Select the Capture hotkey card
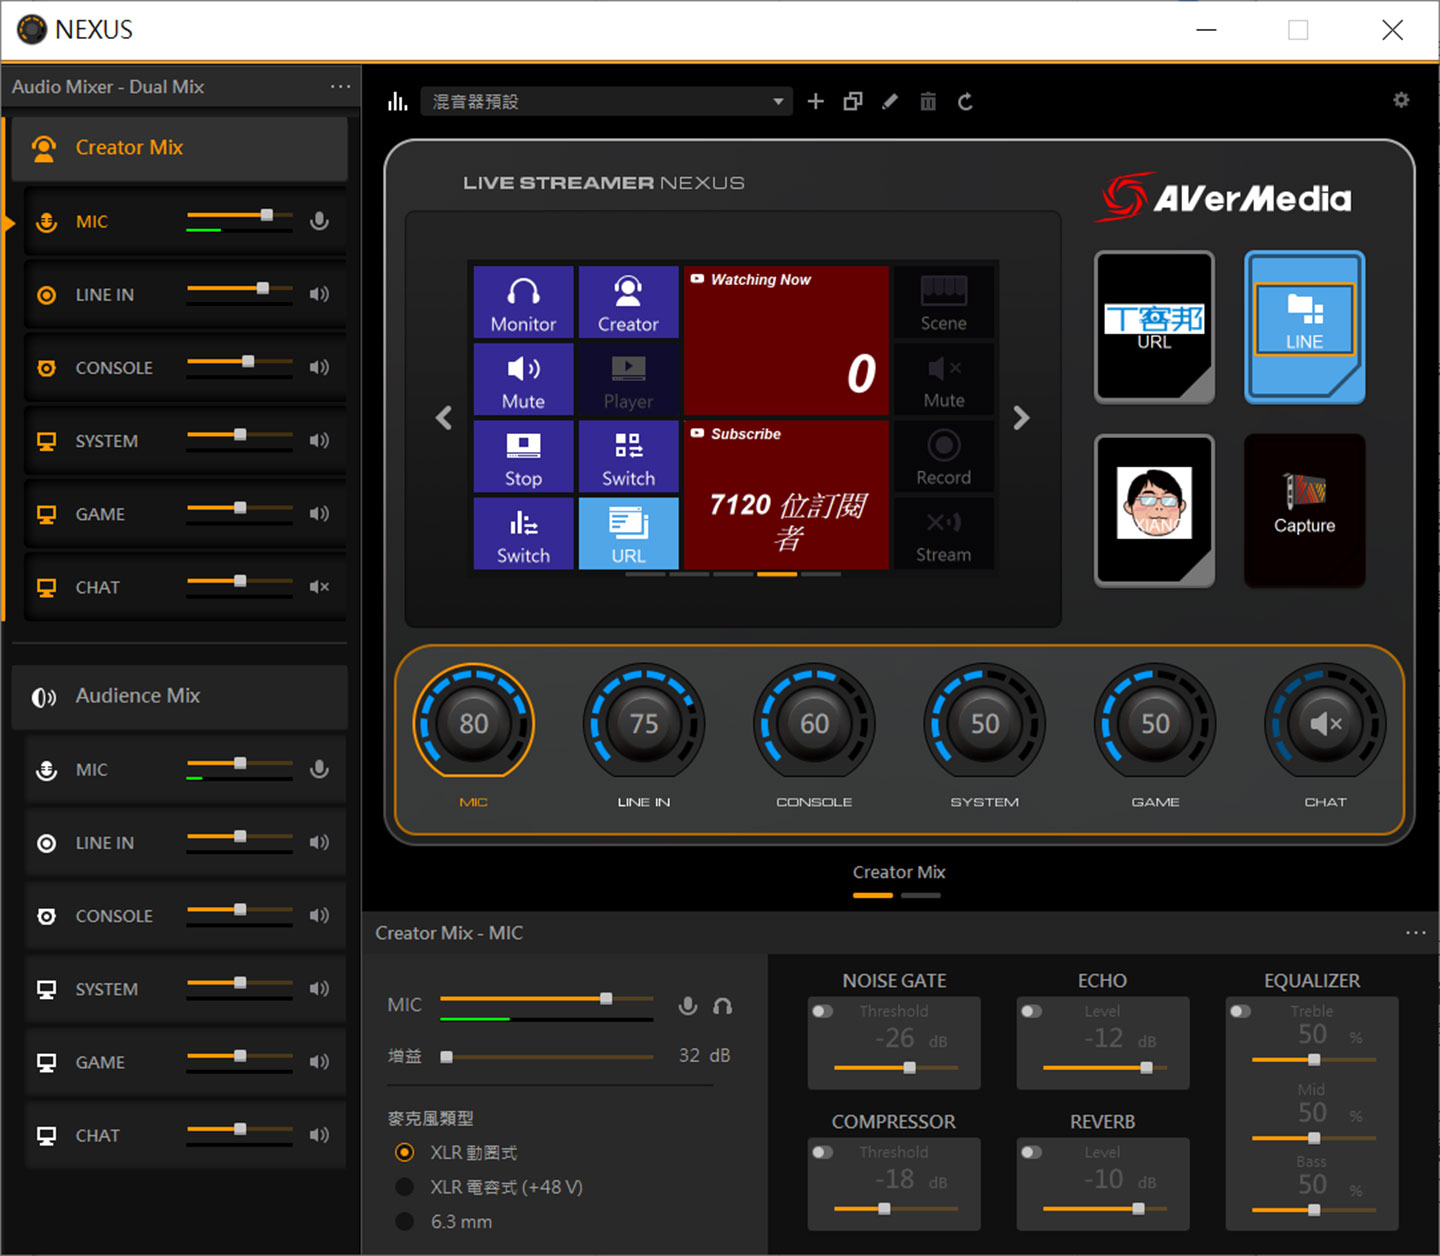The width and height of the screenshot is (1440, 1256). [x=1304, y=510]
